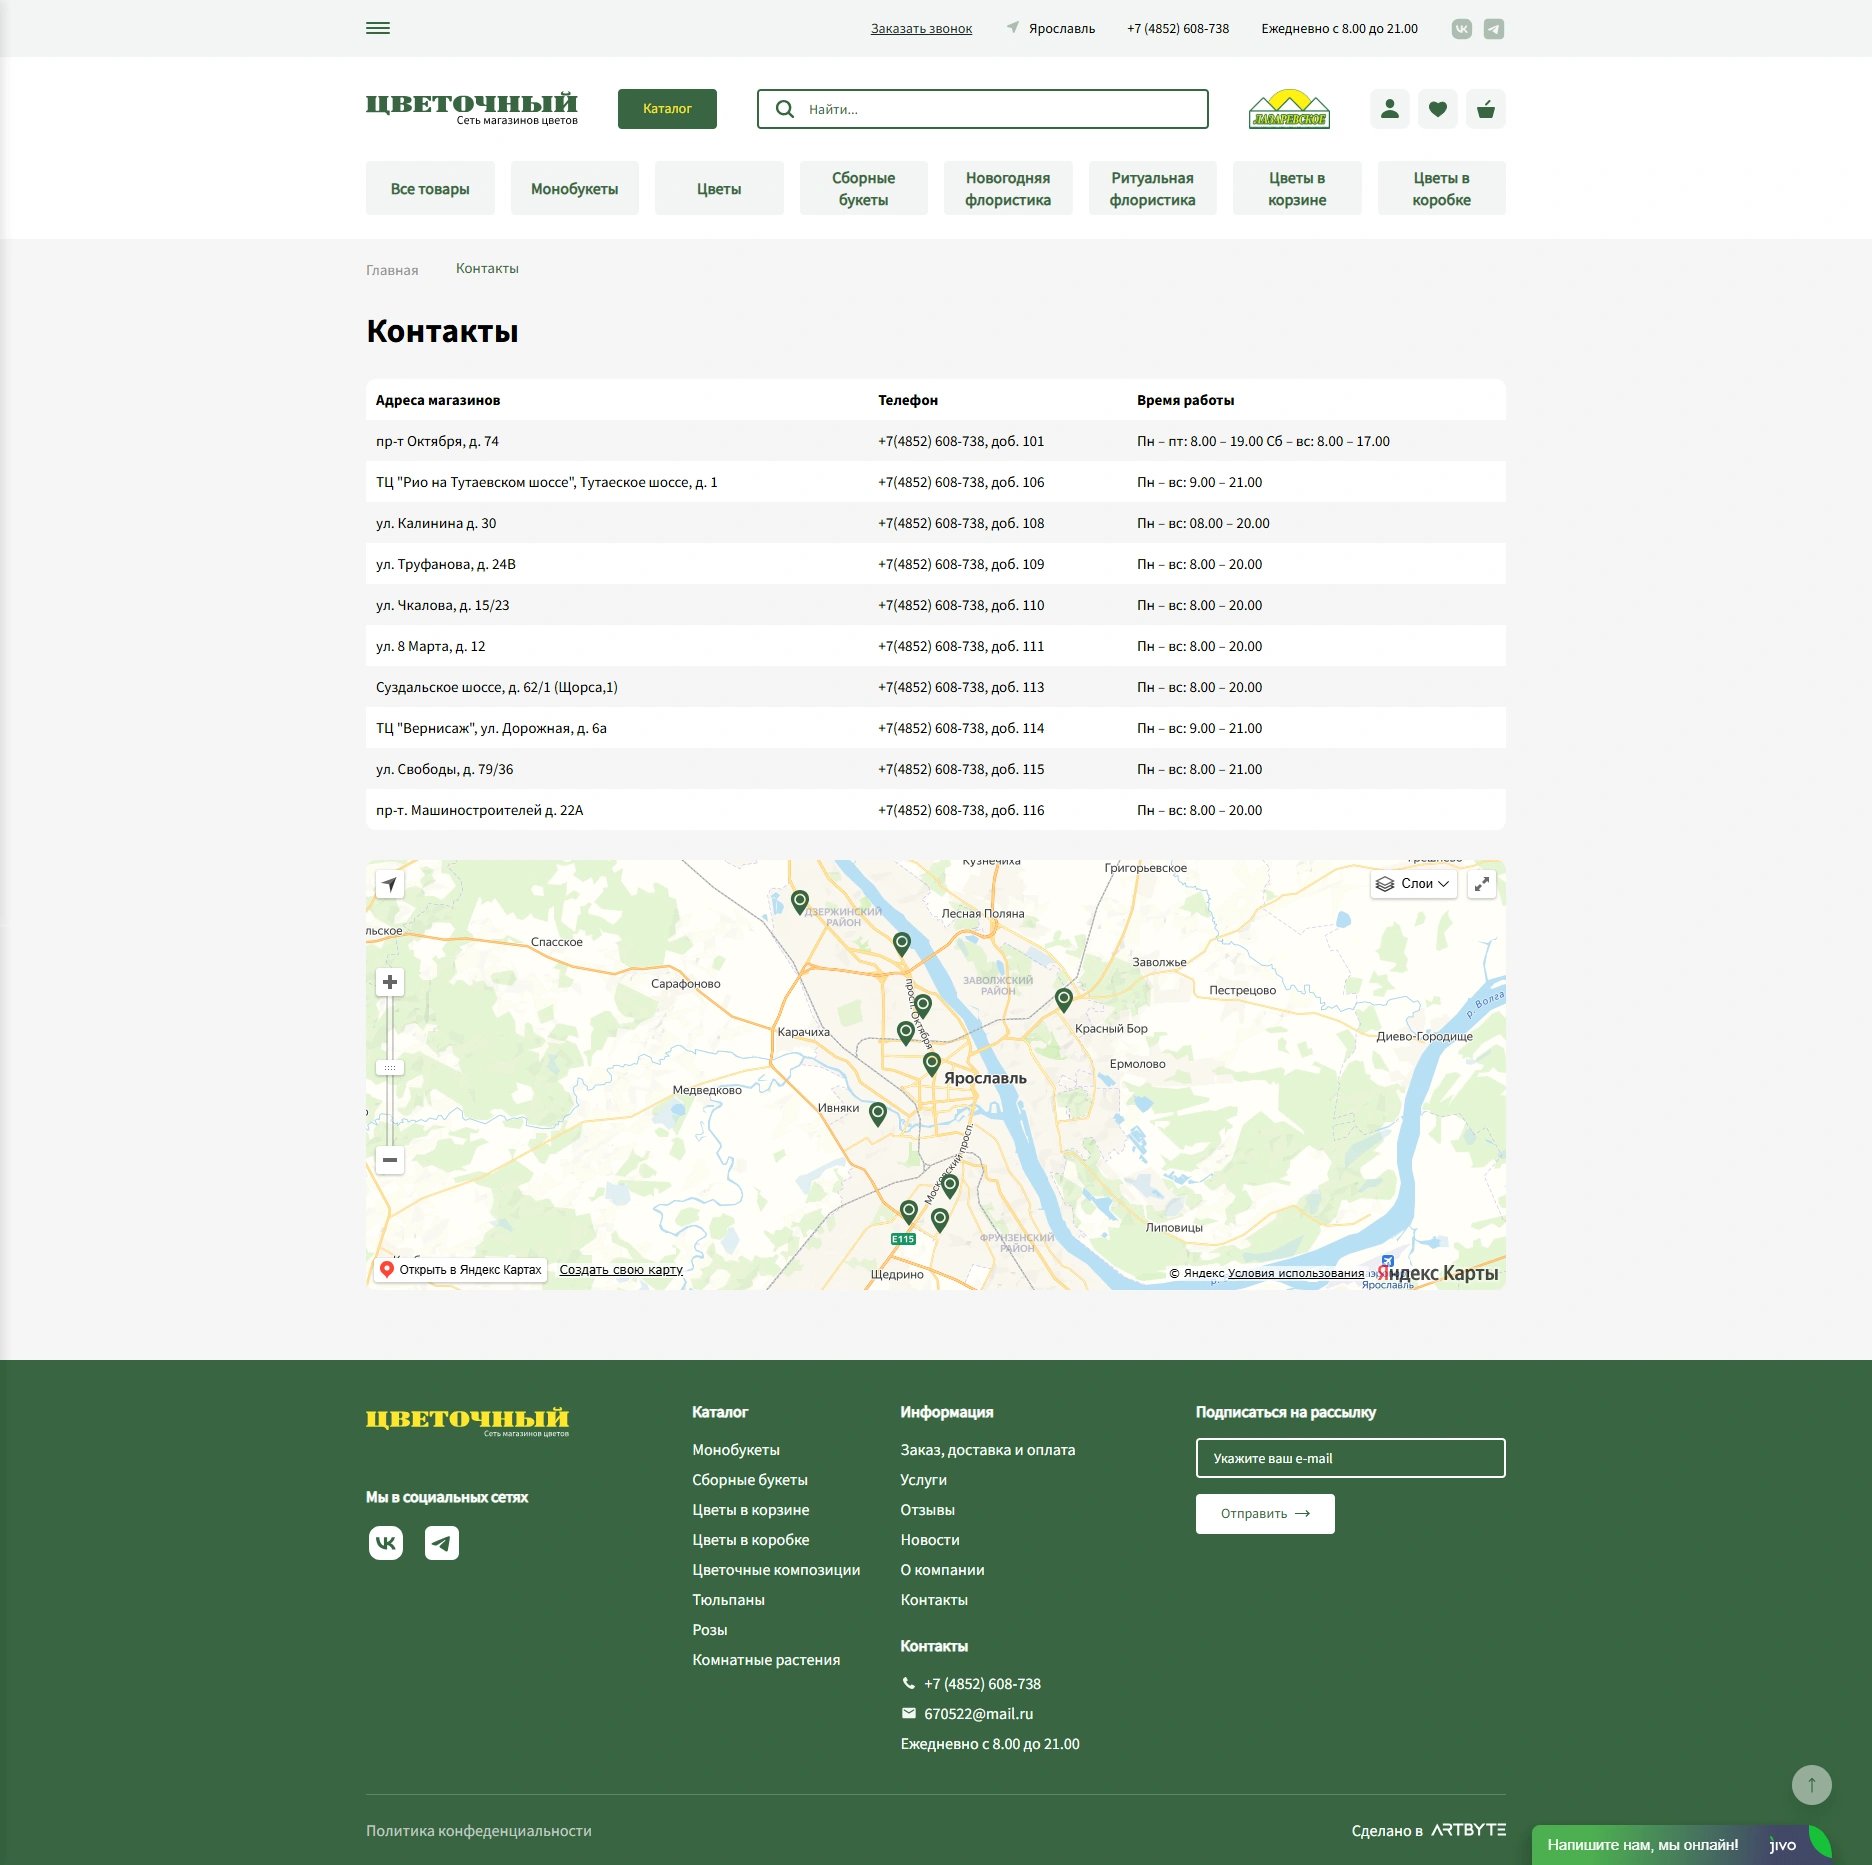
Task: Expand the Слои map layers dropdown
Action: [x=1412, y=884]
